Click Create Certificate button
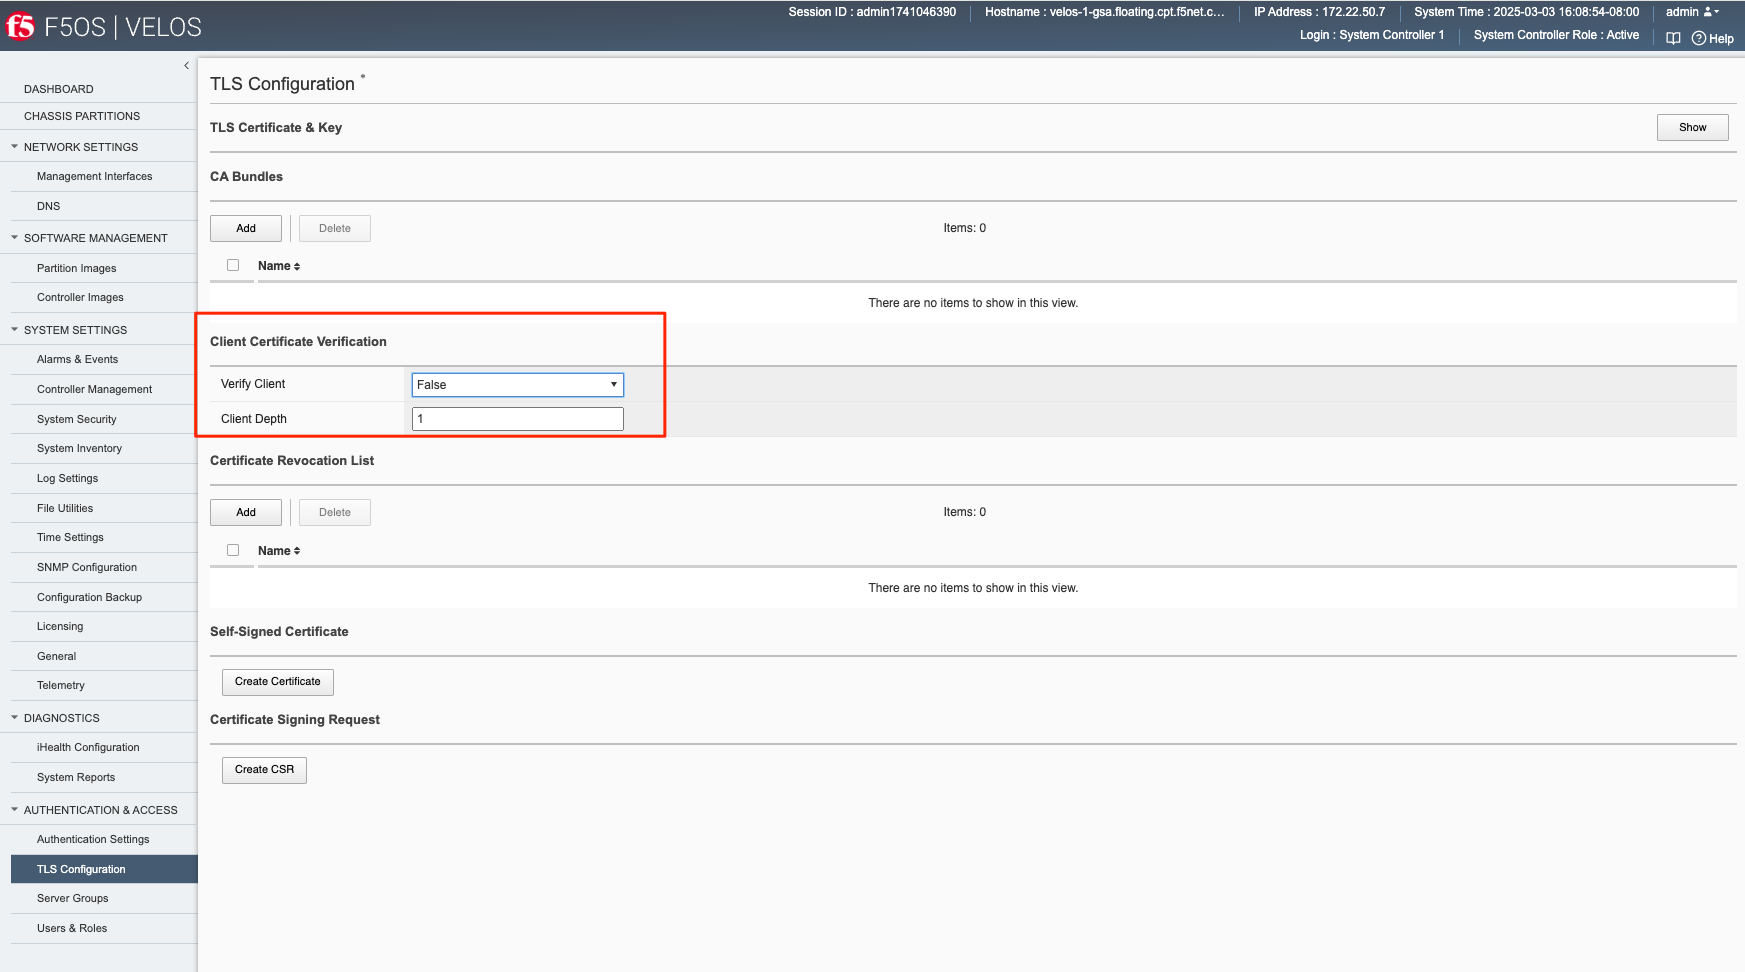The image size is (1745, 972). [278, 682]
